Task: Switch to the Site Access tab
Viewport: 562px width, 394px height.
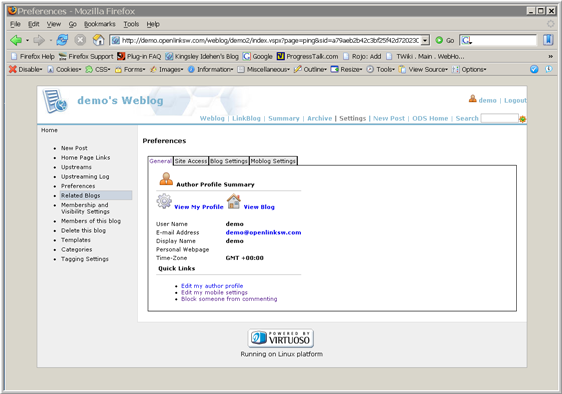Action: point(191,161)
